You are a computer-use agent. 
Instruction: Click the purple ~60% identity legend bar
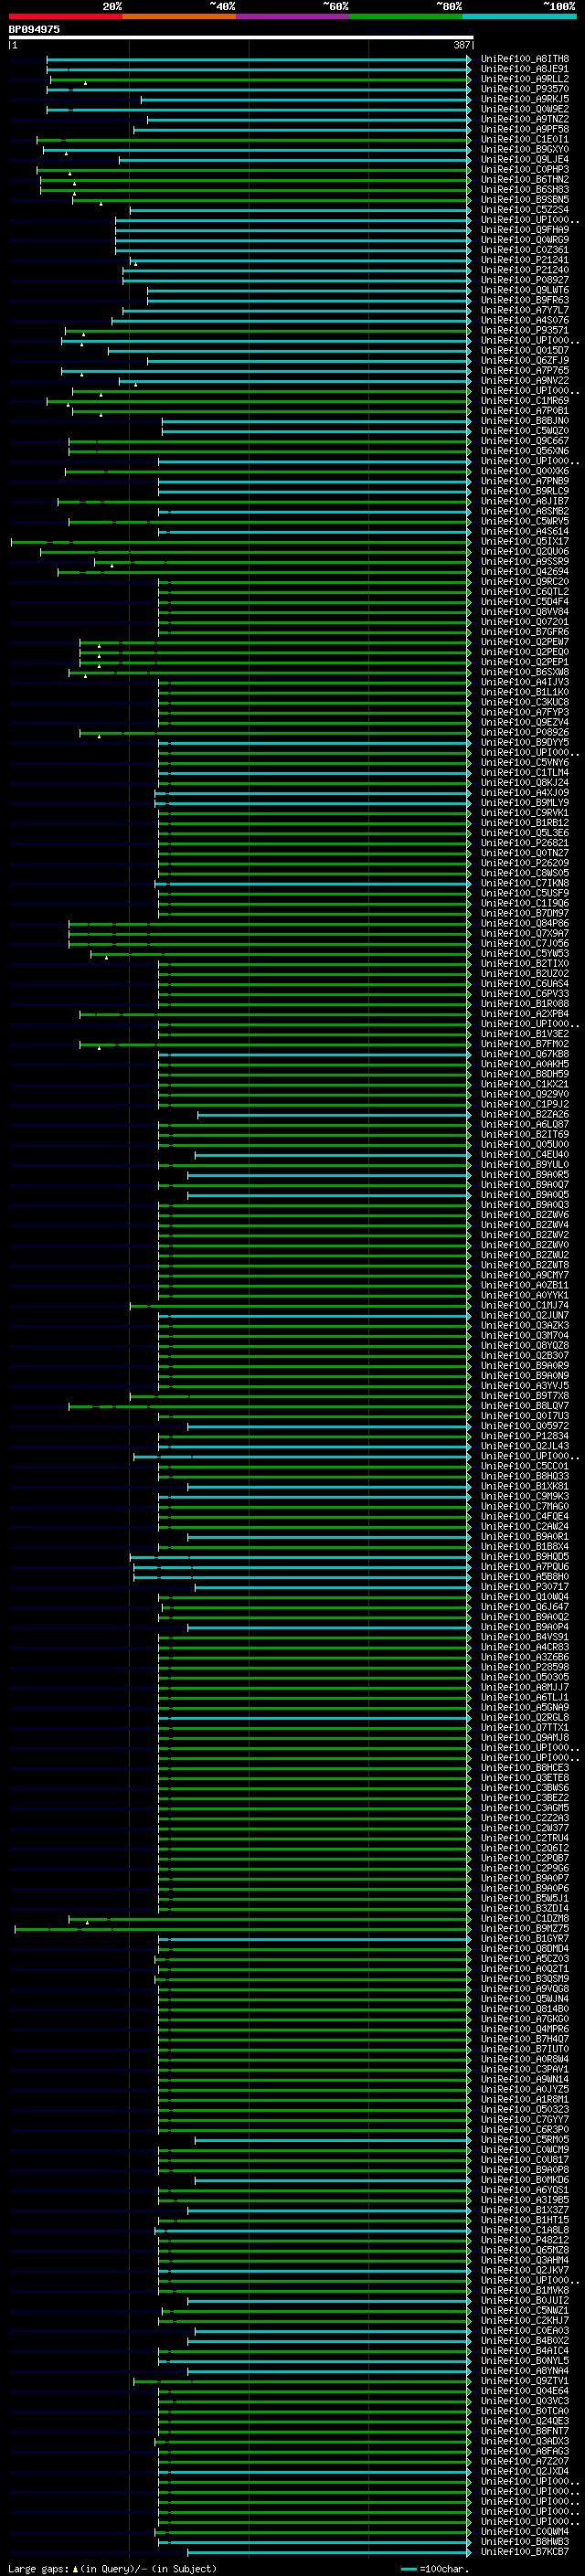tap(293, 16)
